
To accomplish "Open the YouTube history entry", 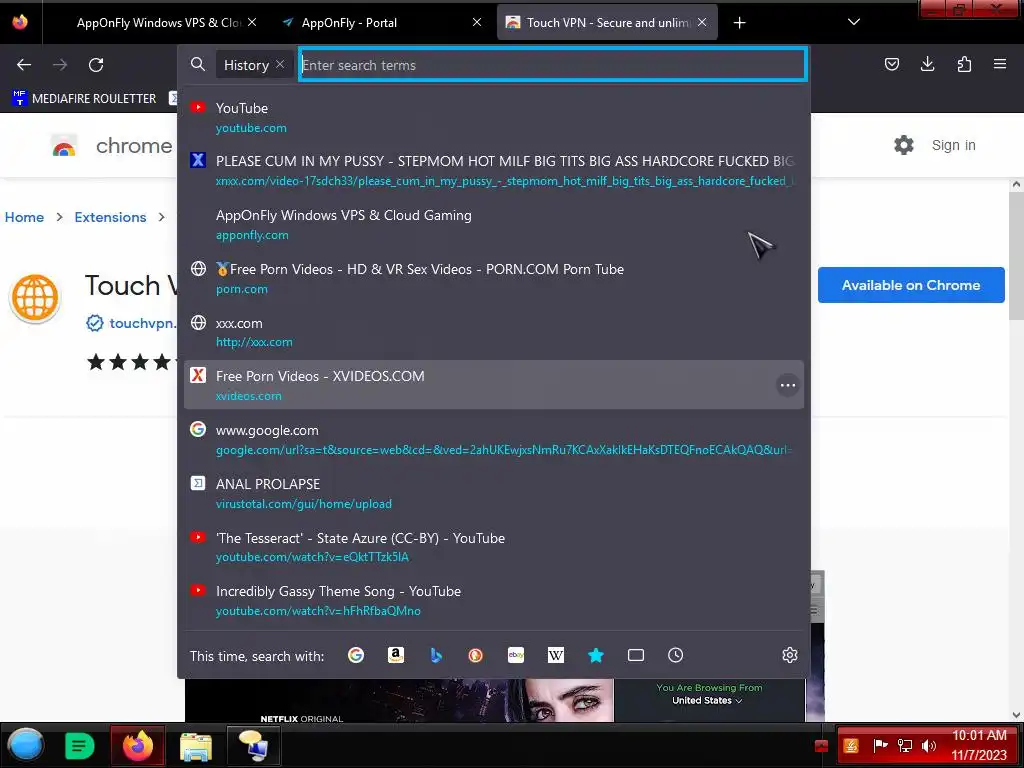I will (x=494, y=118).
